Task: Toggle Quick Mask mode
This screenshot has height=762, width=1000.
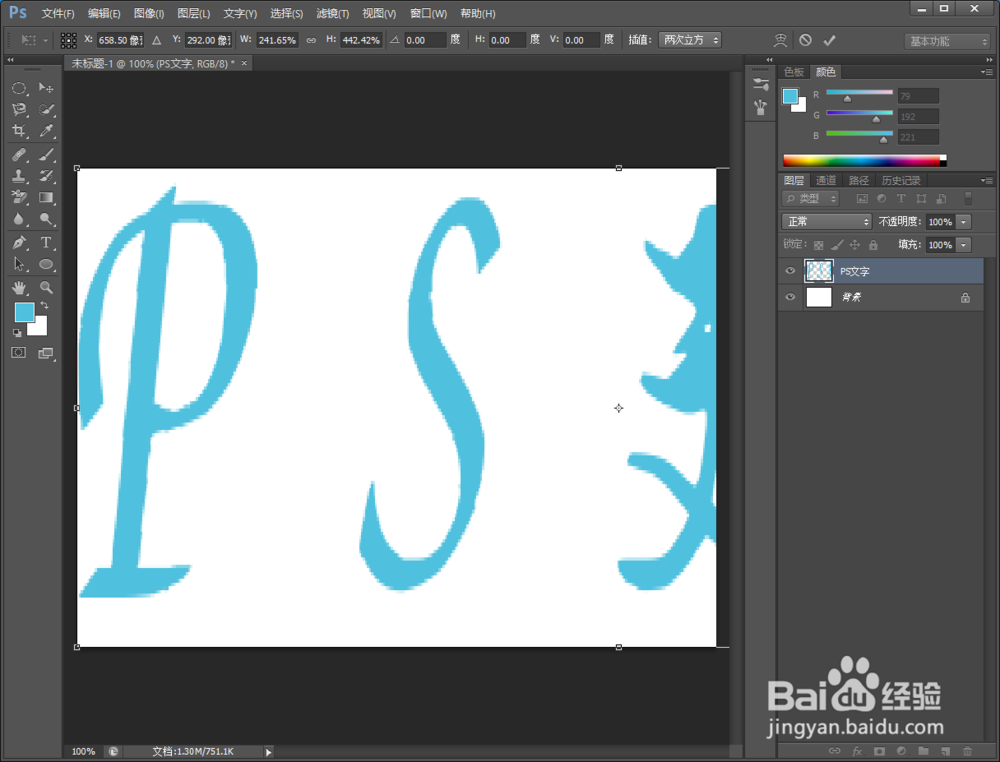Action: [18, 353]
